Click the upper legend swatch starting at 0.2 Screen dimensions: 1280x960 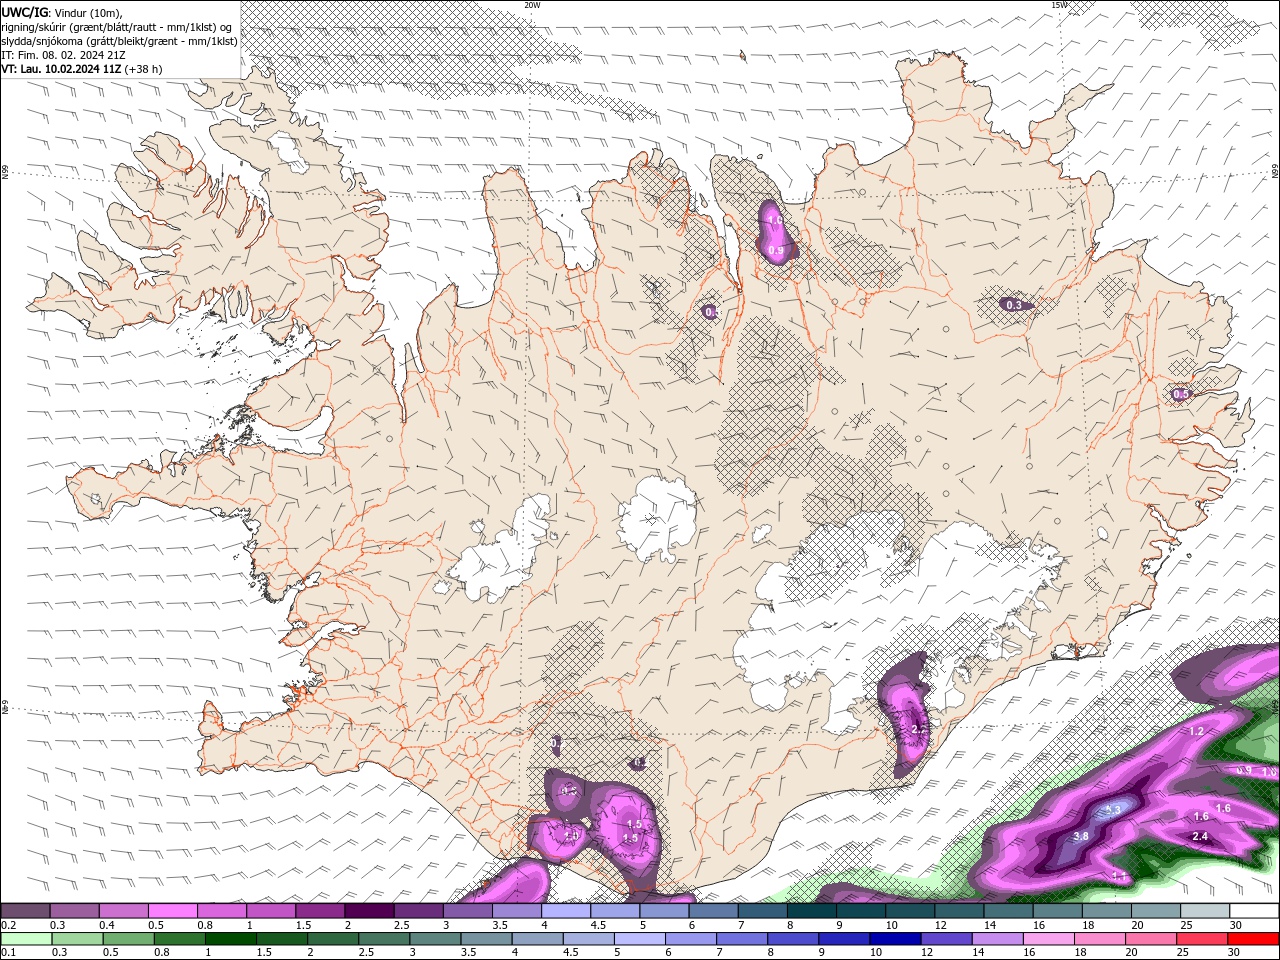click(25, 911)
